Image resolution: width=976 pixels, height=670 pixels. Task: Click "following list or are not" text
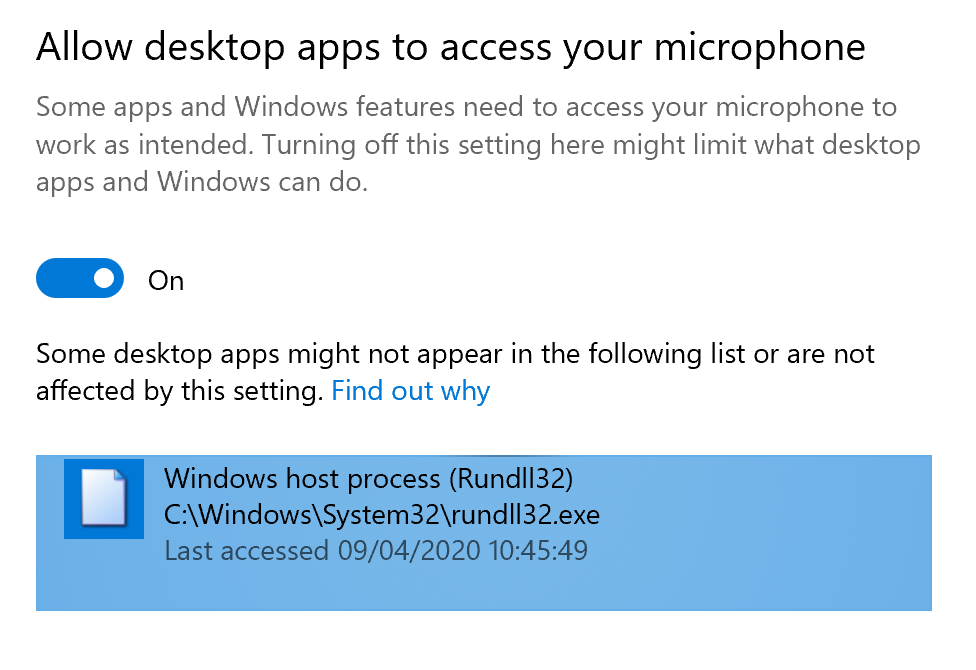[731, 354]
